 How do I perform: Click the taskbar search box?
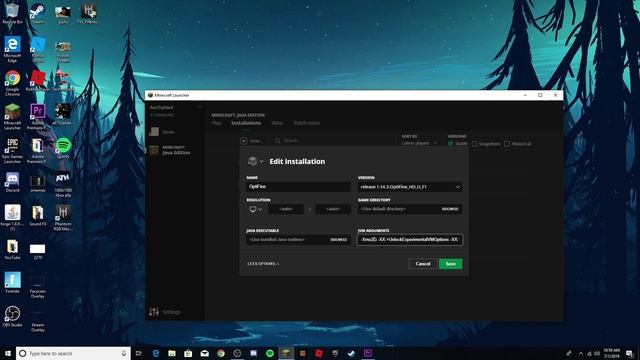click(73, 353)
